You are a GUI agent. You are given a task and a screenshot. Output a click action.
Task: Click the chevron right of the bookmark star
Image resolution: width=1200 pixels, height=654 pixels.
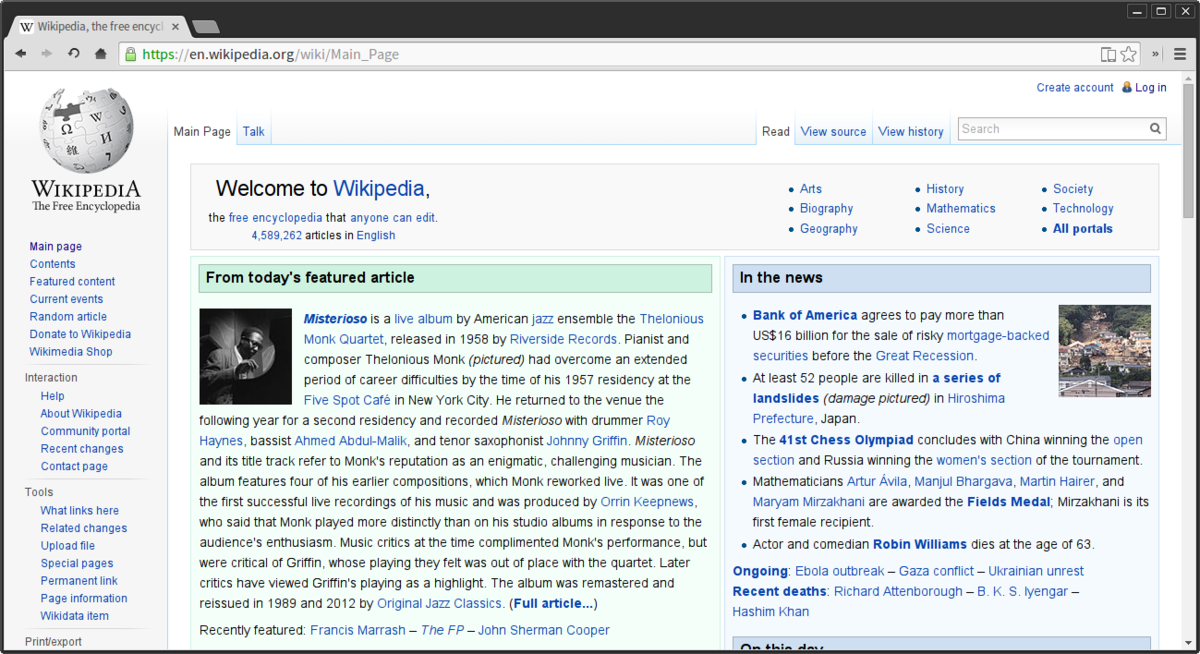[1154, 54]
